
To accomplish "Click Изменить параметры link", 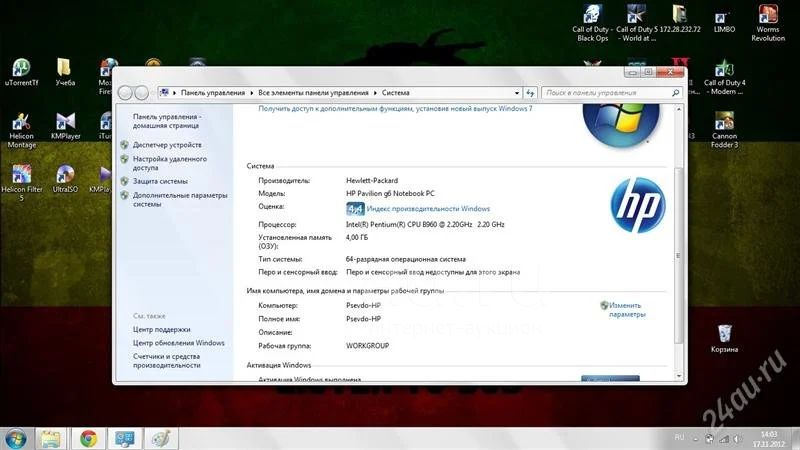I will click(x=627, y=310).
